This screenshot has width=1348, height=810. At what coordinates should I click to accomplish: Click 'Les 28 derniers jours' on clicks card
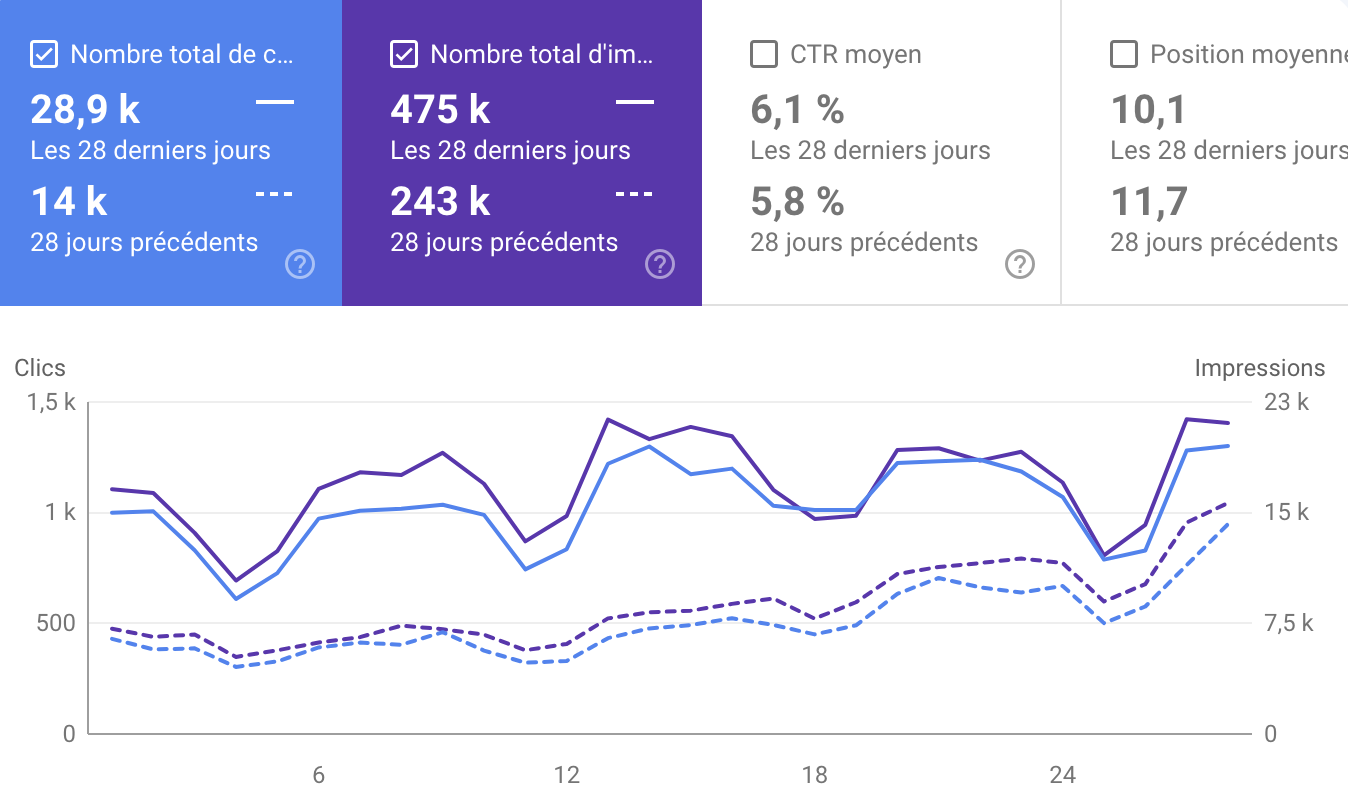pos(151,150)
